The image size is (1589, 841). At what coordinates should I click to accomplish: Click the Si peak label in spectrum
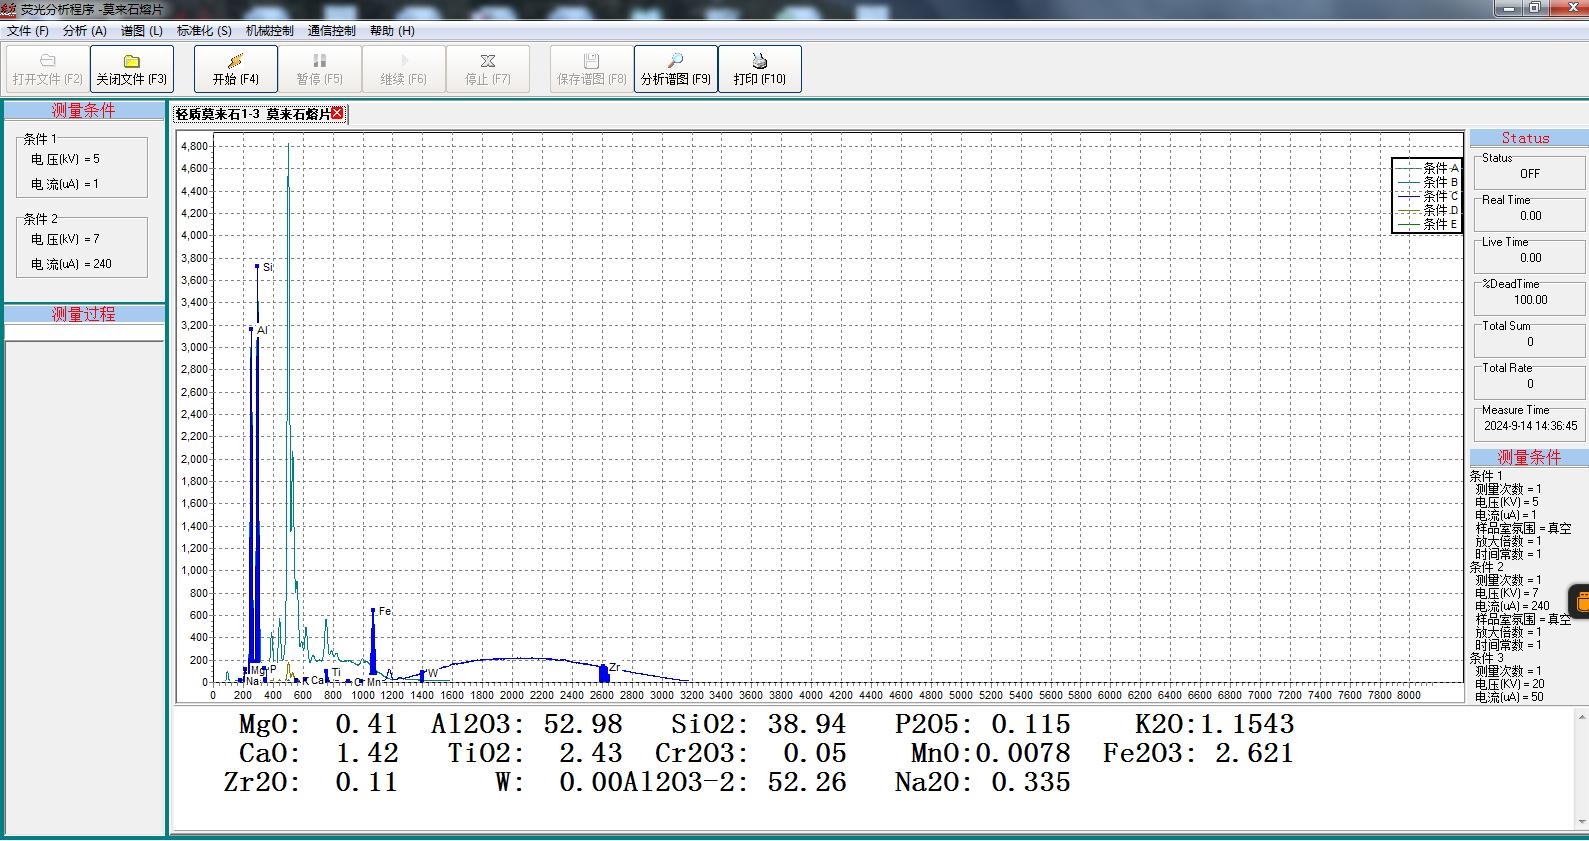coord(267,267)
